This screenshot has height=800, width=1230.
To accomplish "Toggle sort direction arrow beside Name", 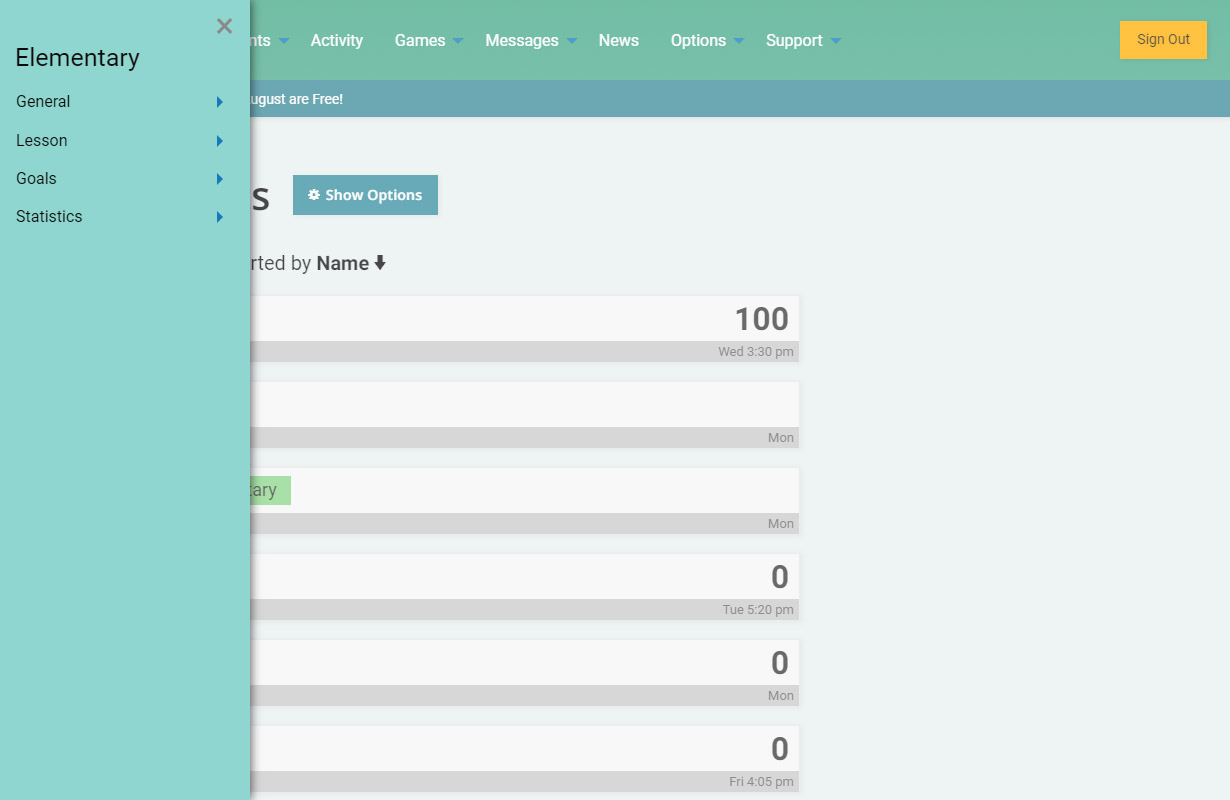I will [x=380, y=264].
